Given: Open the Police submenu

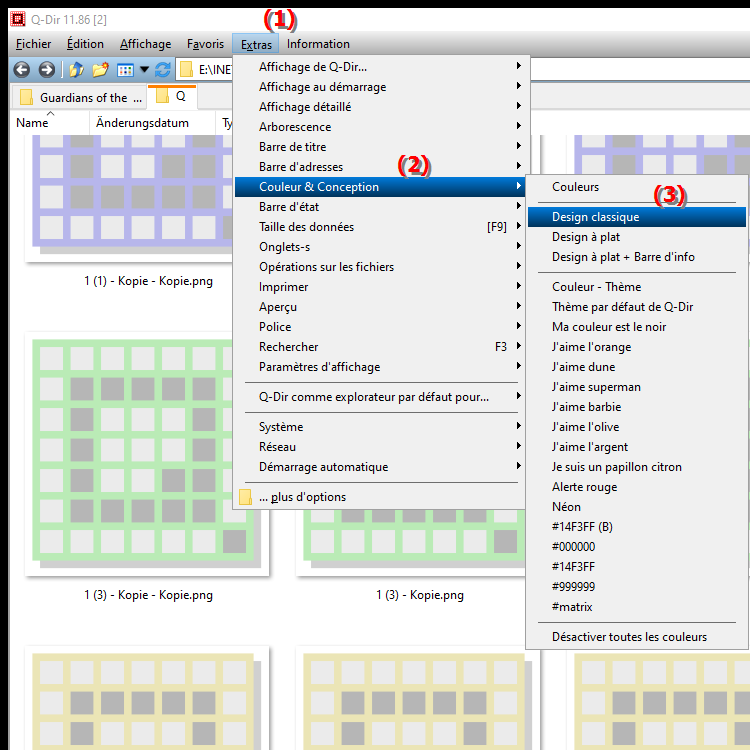Looking at the screenshot, I should click(x=381, y=327).
